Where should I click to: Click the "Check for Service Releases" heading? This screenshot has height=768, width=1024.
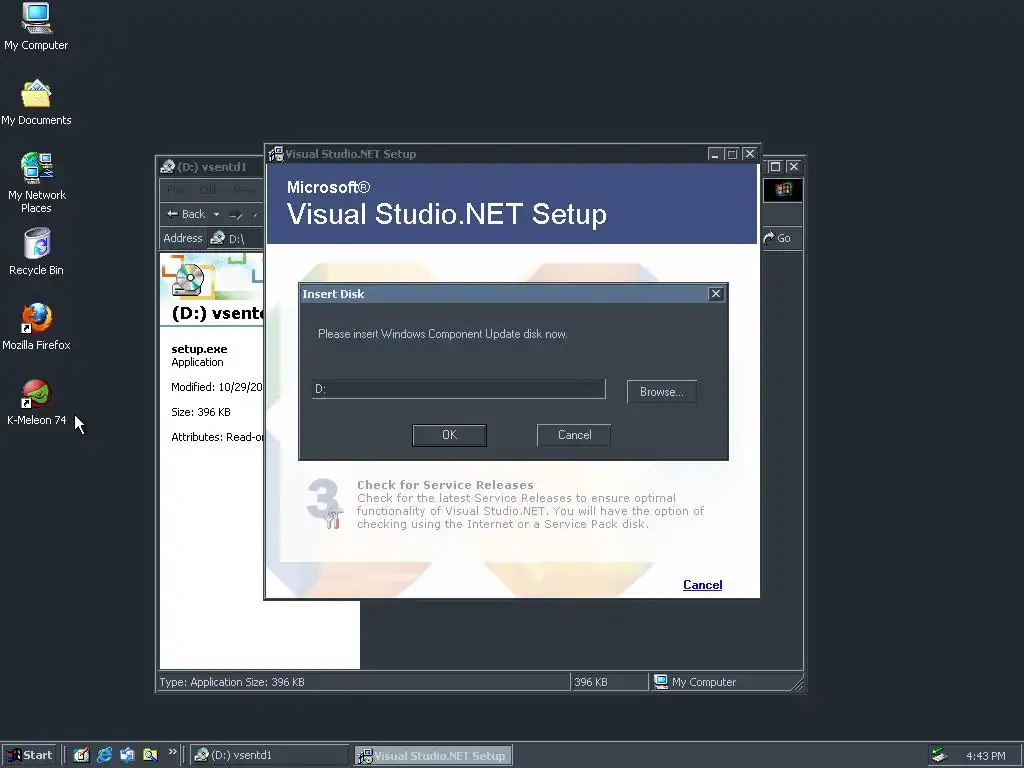[x=445, y=485]
